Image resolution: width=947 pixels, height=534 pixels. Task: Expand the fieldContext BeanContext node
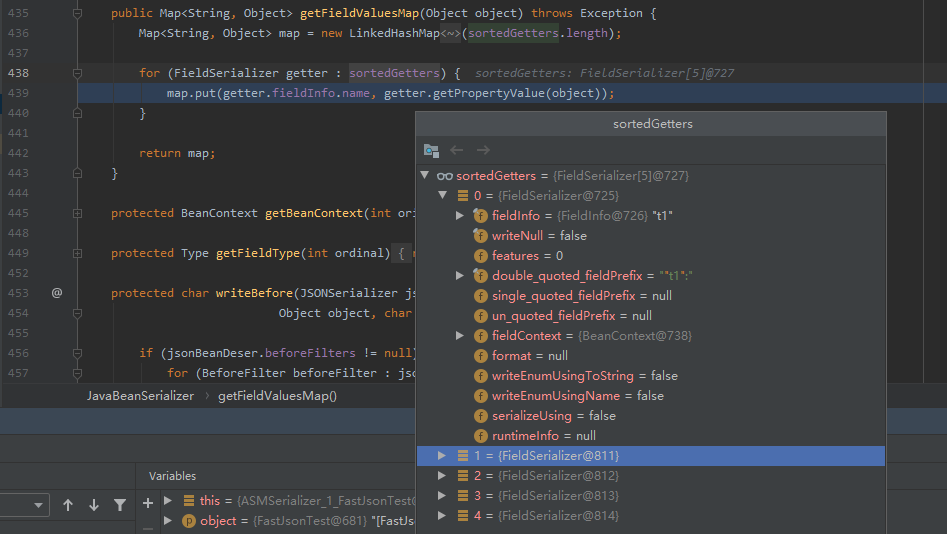click(460, 335)
